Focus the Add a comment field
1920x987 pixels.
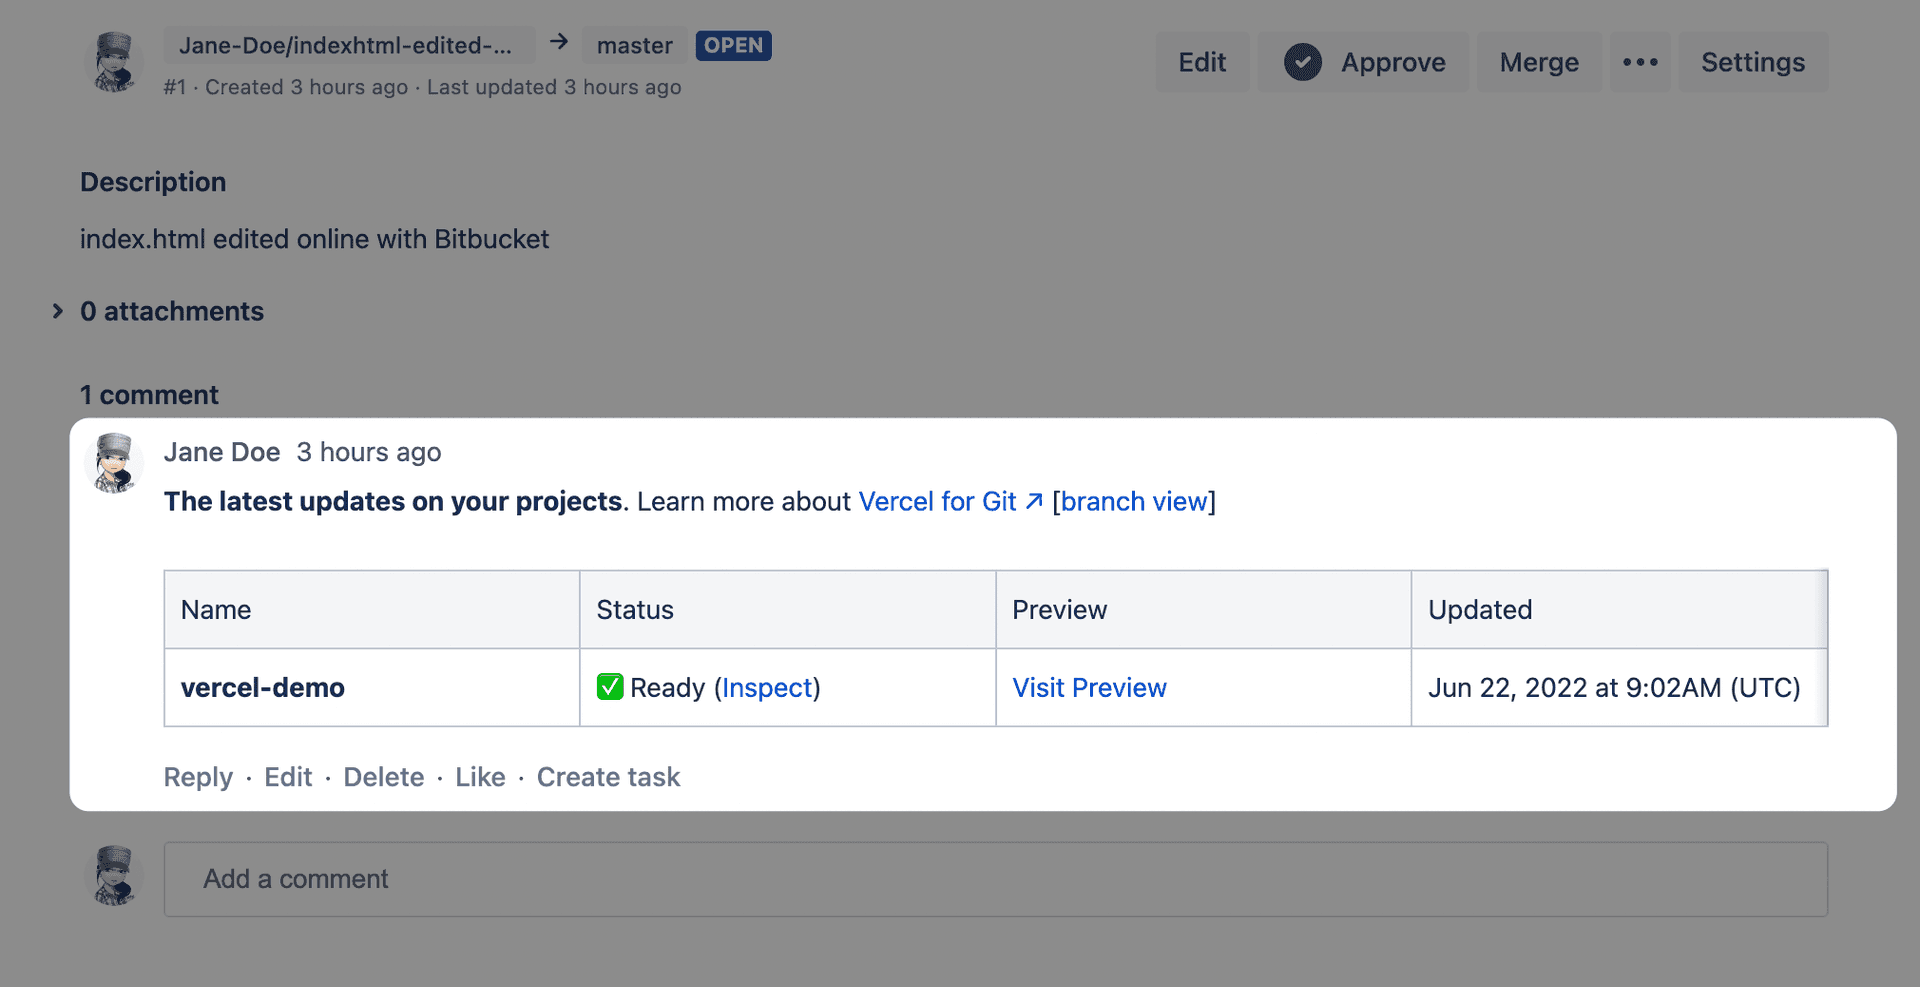point(995,879)
